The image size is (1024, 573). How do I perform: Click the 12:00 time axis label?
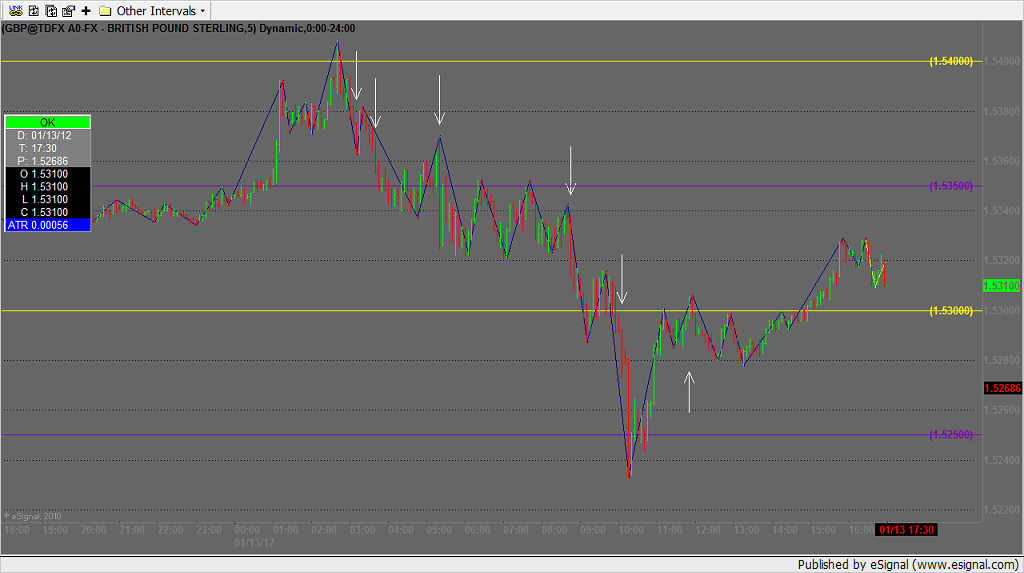click(x=708, y=530)
